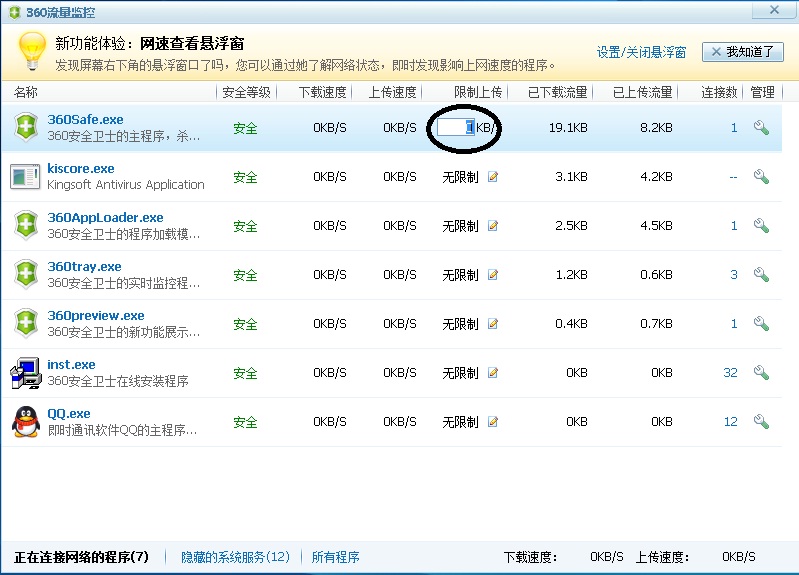Click the 360AppLoader.exe shield icon
The height and width of the screenshot is (575, 799).
coord(26,225)
